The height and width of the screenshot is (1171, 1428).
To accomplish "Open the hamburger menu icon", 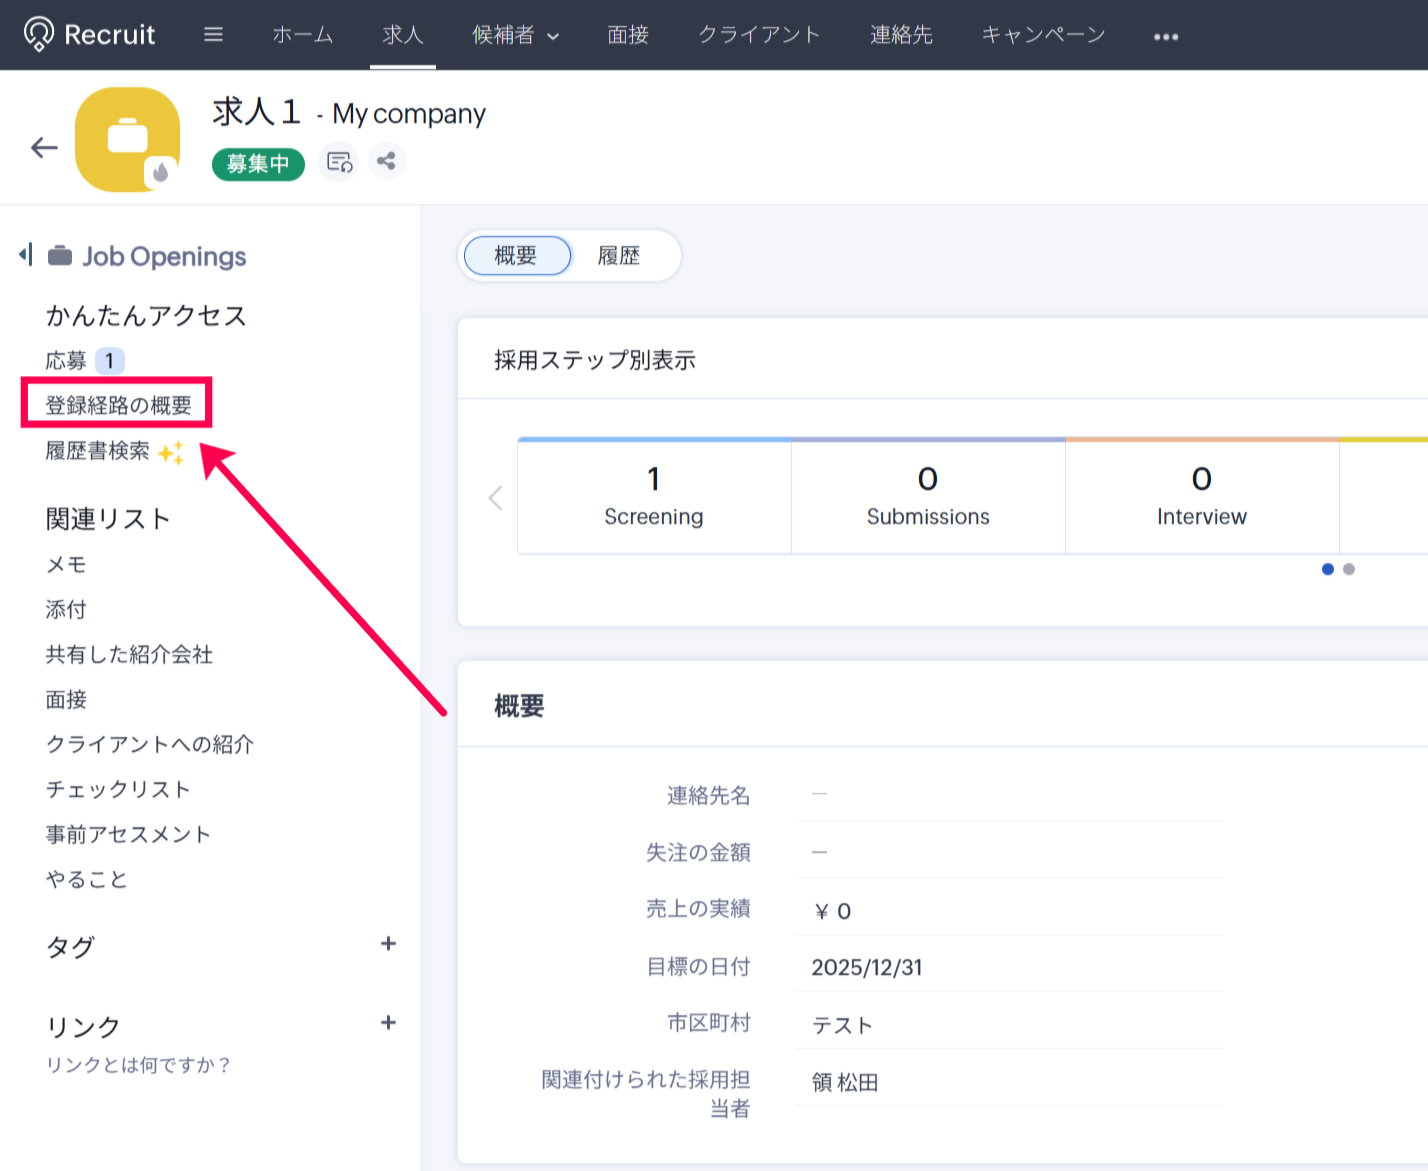I will 213,35.
